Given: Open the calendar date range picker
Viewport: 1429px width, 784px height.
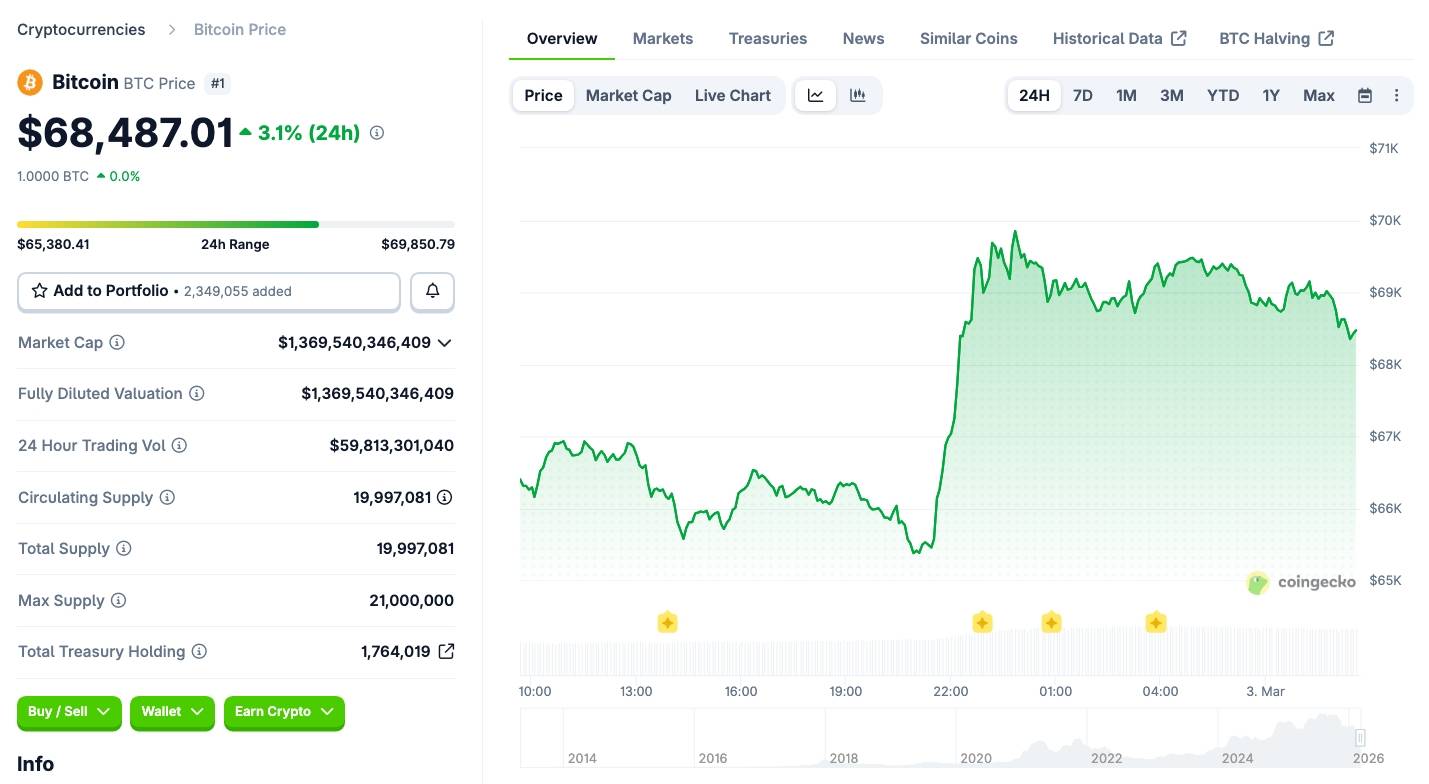Looking at the screenshot, I should pos(1365,95).
